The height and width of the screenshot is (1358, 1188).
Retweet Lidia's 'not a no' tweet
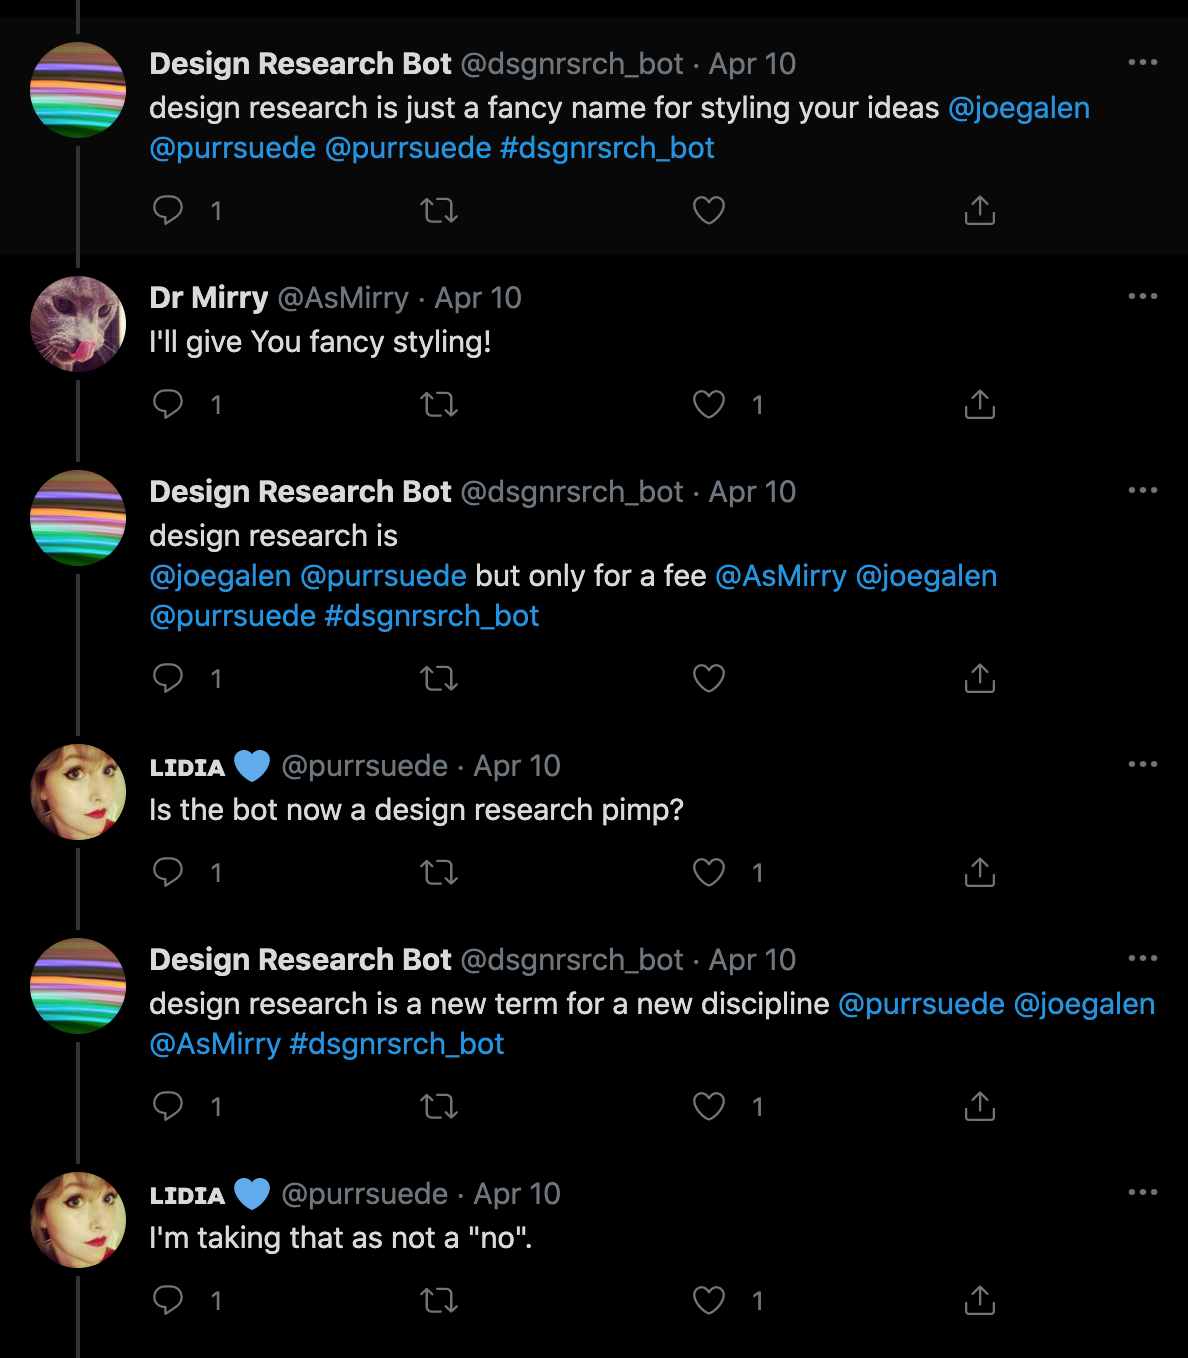click(x=439, y=1300)
